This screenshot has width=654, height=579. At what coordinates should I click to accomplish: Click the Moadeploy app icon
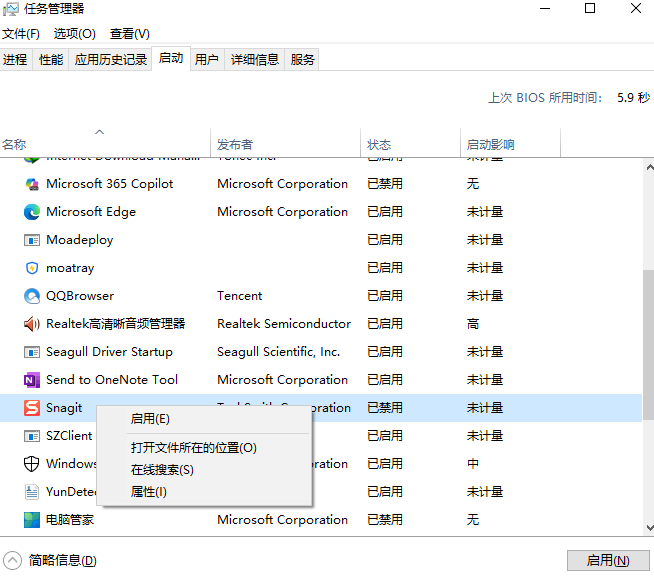pyautogui.click(x=32, y=240)
